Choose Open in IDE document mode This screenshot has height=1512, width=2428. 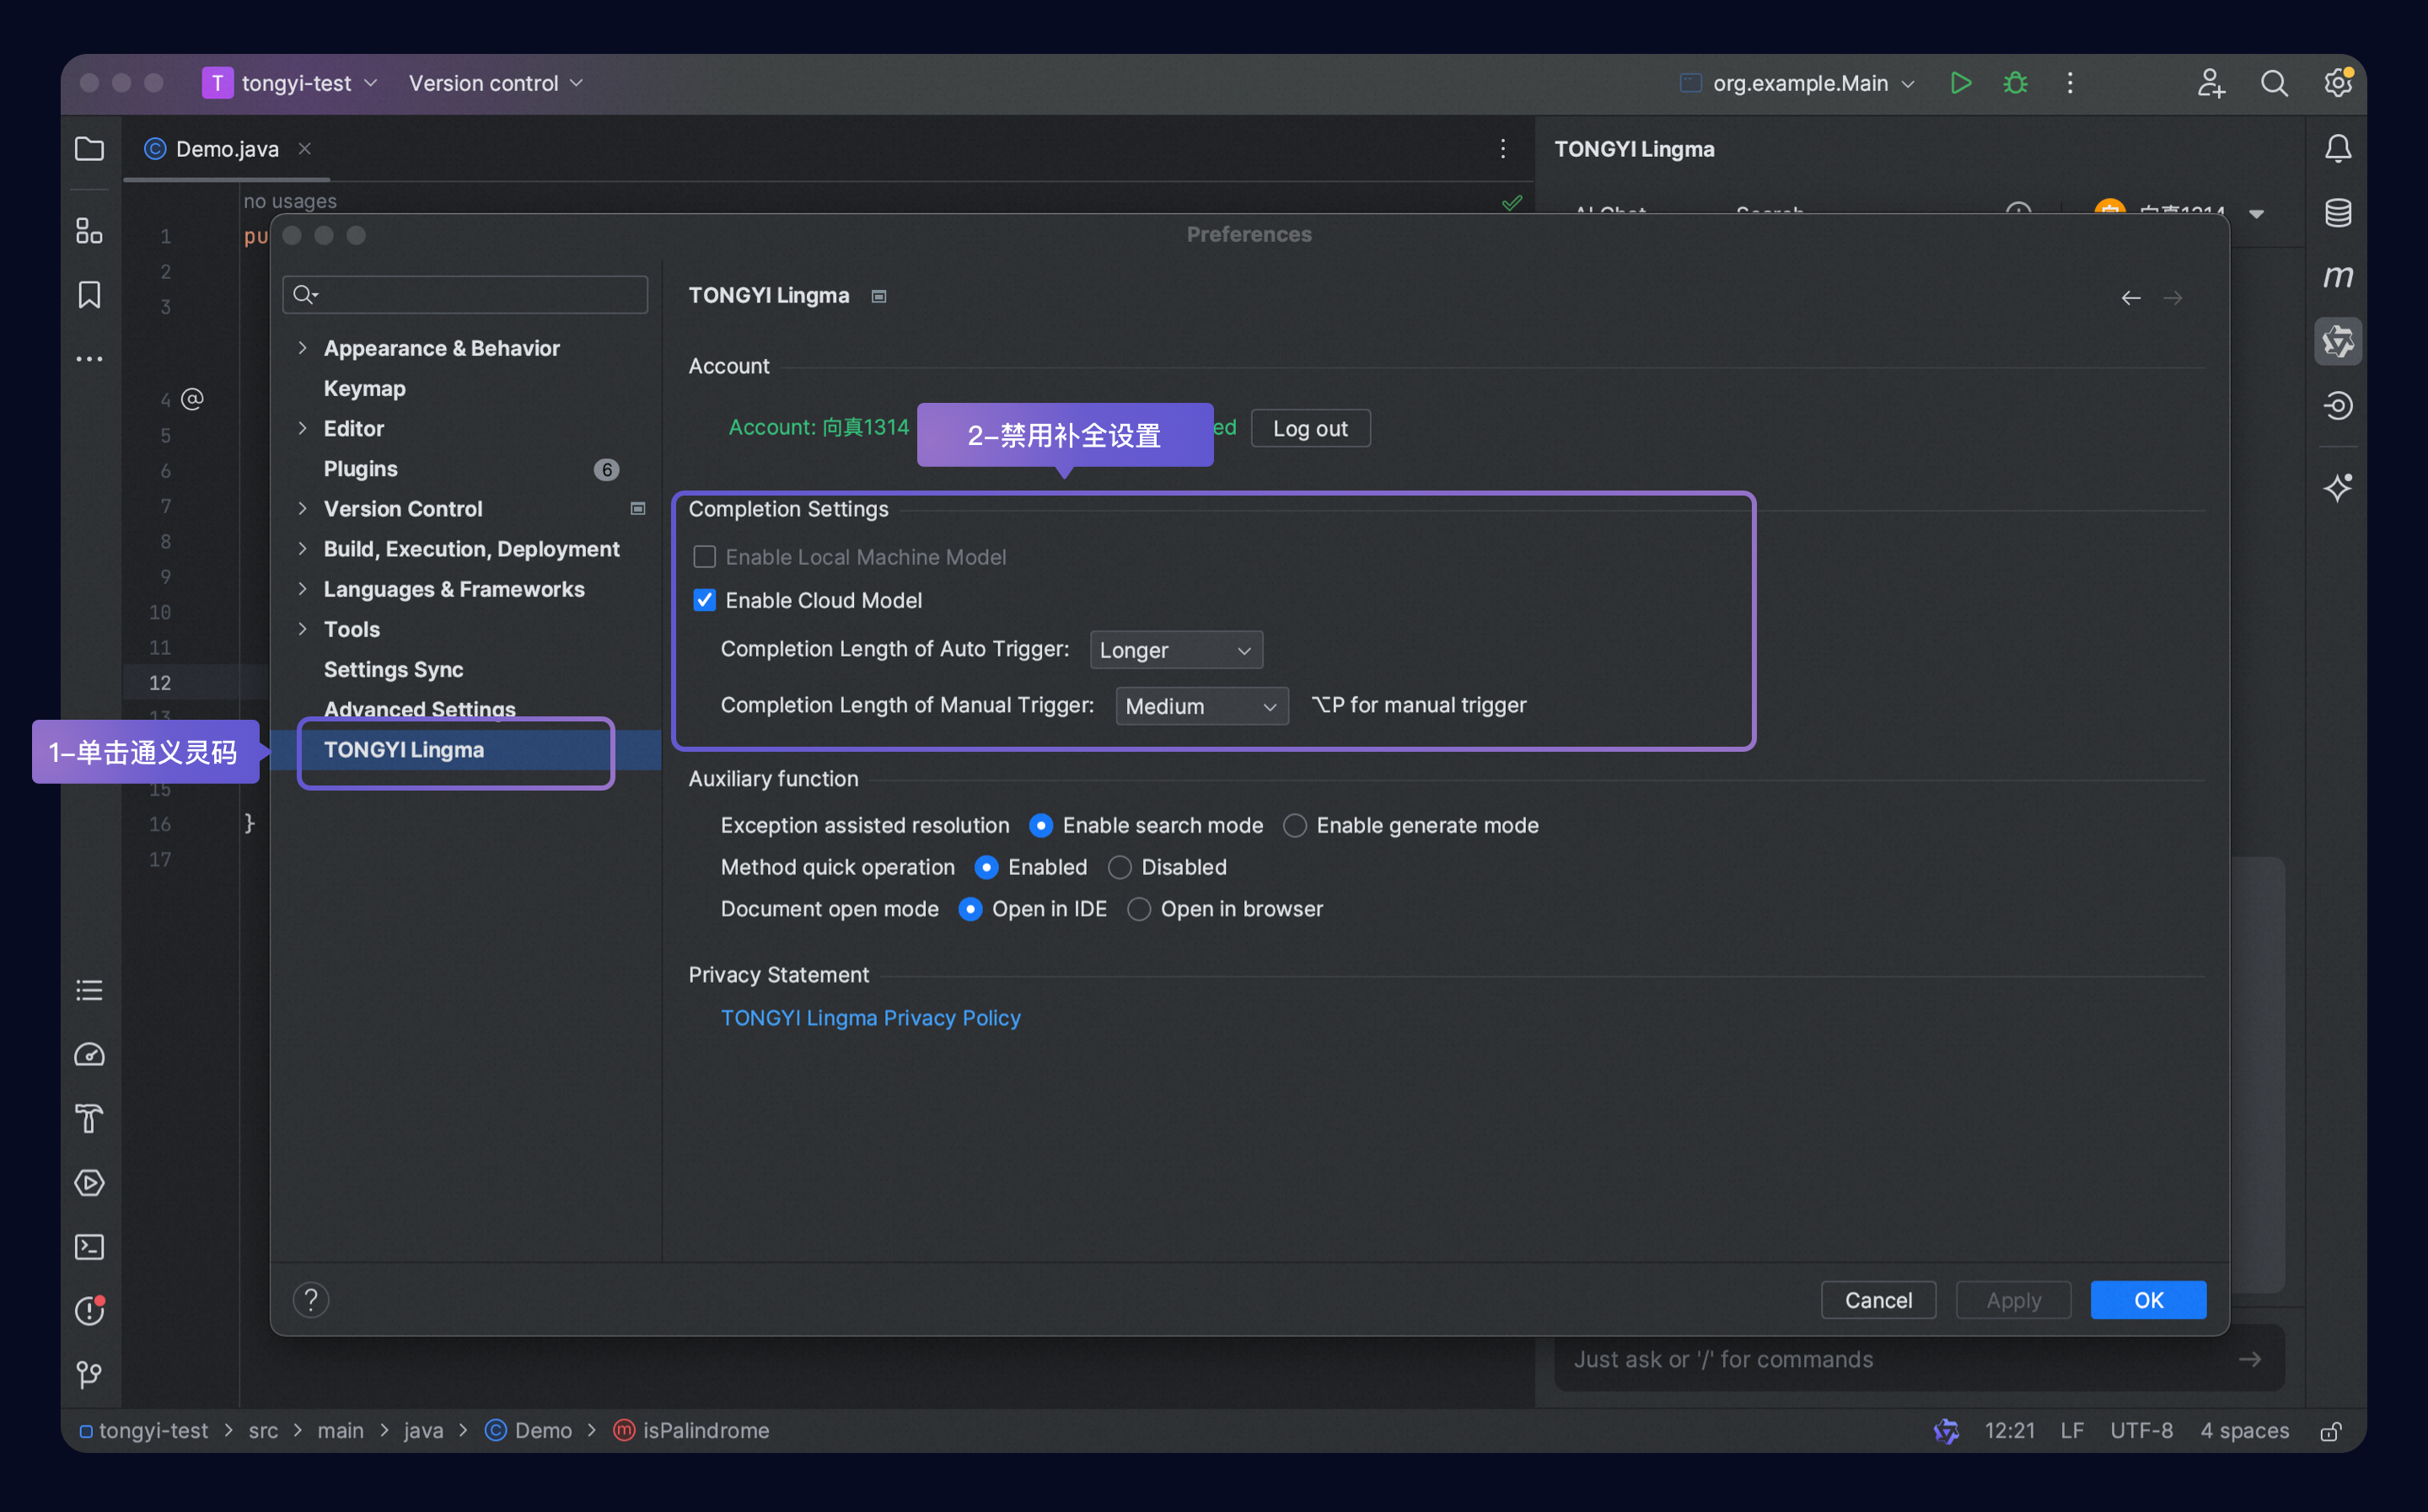970,910
